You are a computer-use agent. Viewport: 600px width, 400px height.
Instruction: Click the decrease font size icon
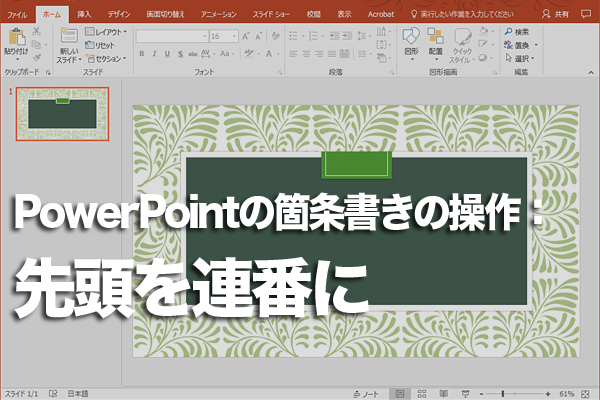pos(259,36)
